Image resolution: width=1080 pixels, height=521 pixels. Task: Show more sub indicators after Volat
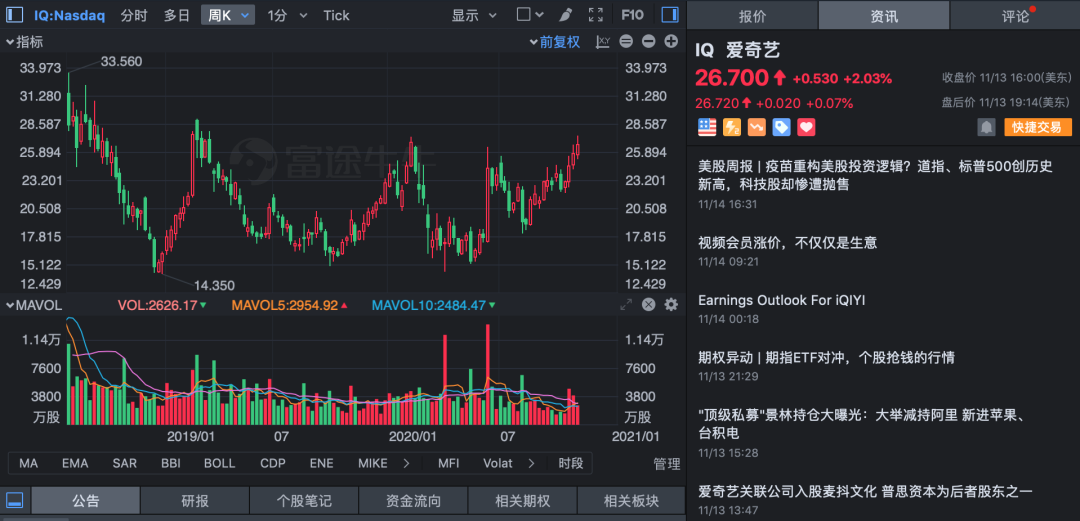pos(531,463)
